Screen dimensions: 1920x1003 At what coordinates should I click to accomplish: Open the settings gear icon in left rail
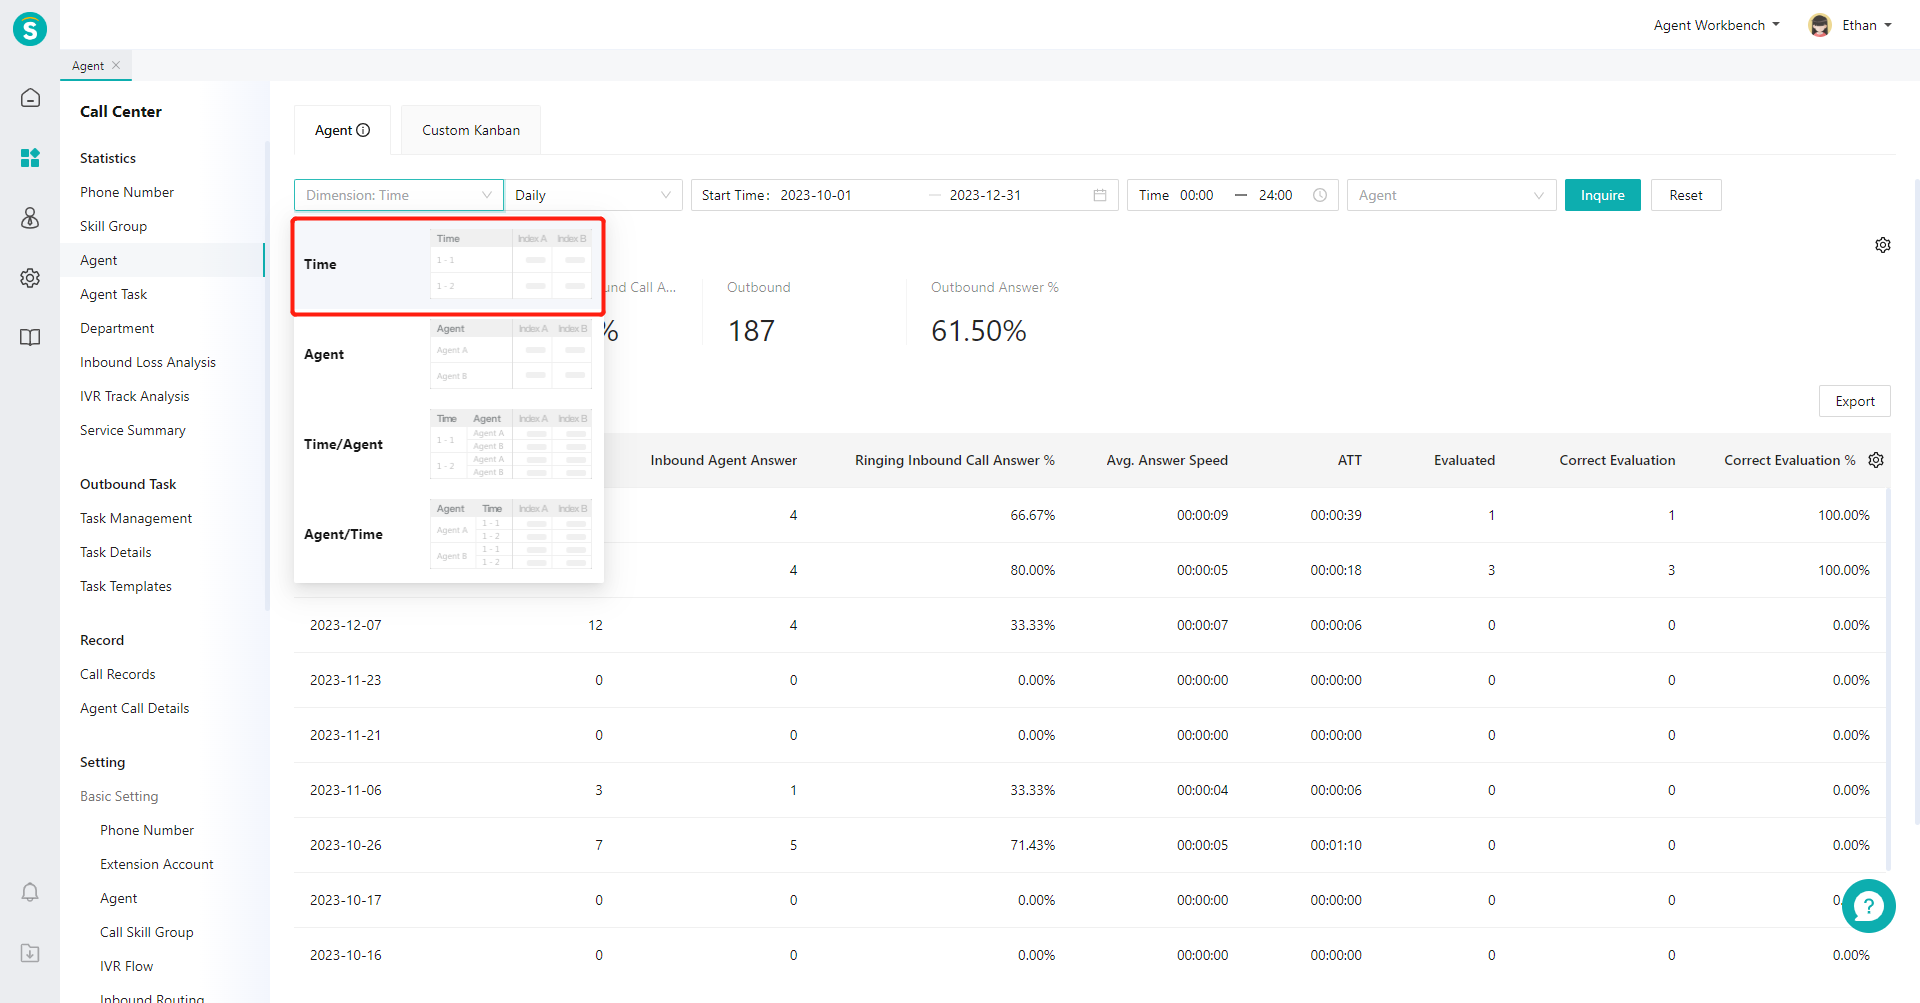30,278
